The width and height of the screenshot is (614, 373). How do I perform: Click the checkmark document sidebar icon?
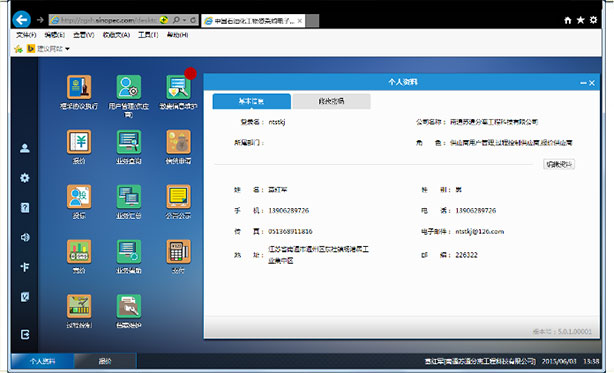pos(25,297)
